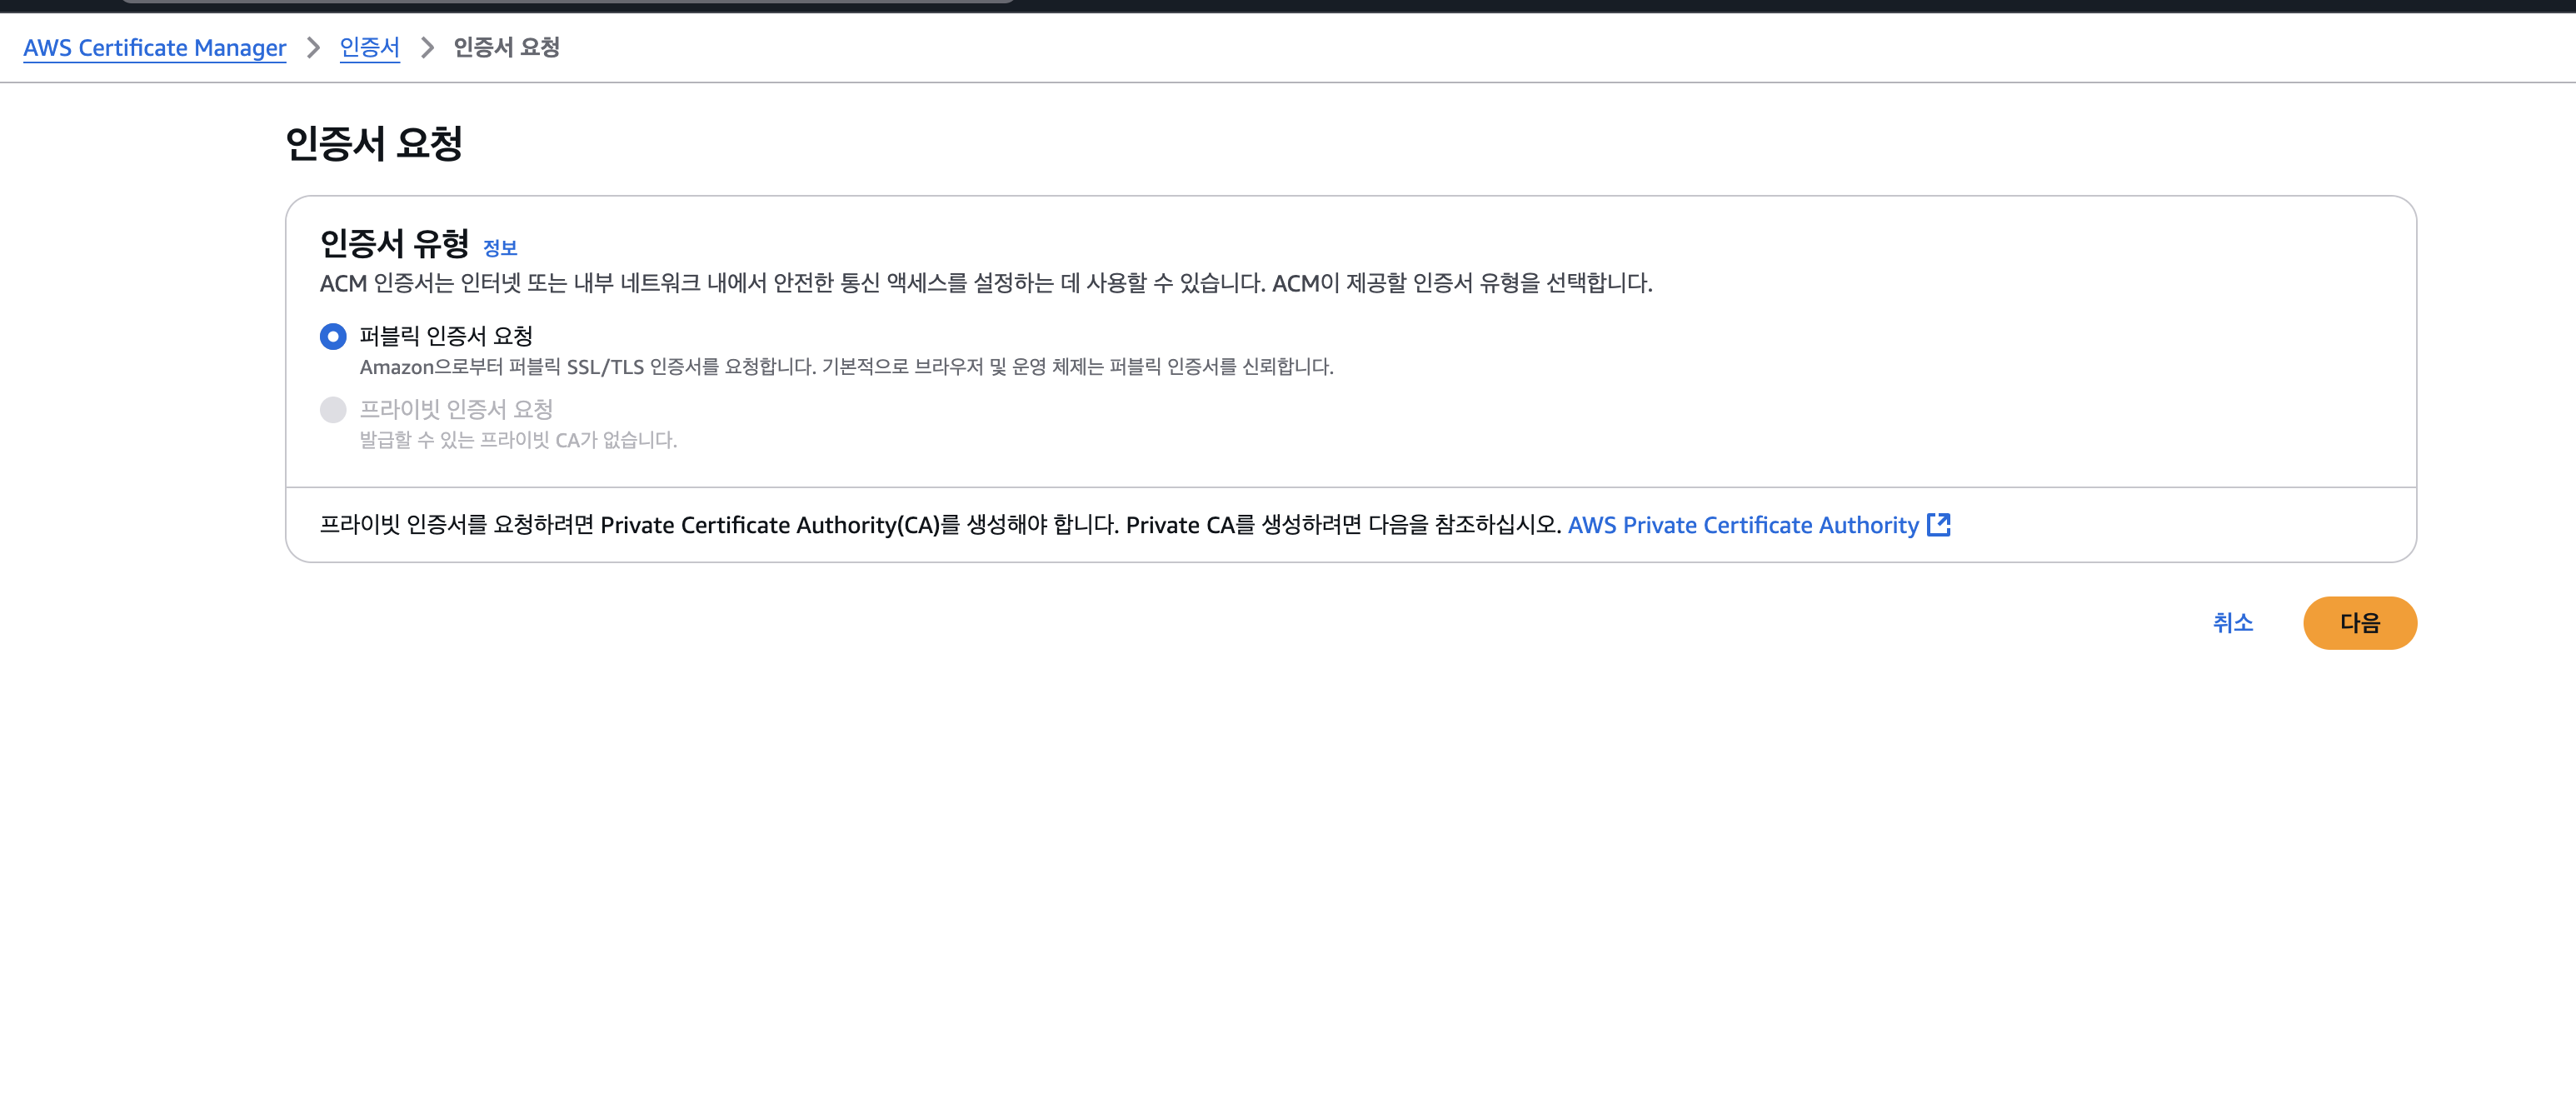2576x1098 pixels.
Task: Open the AWS Certificate Manager breadcrumb link
Action: [155, 47]
